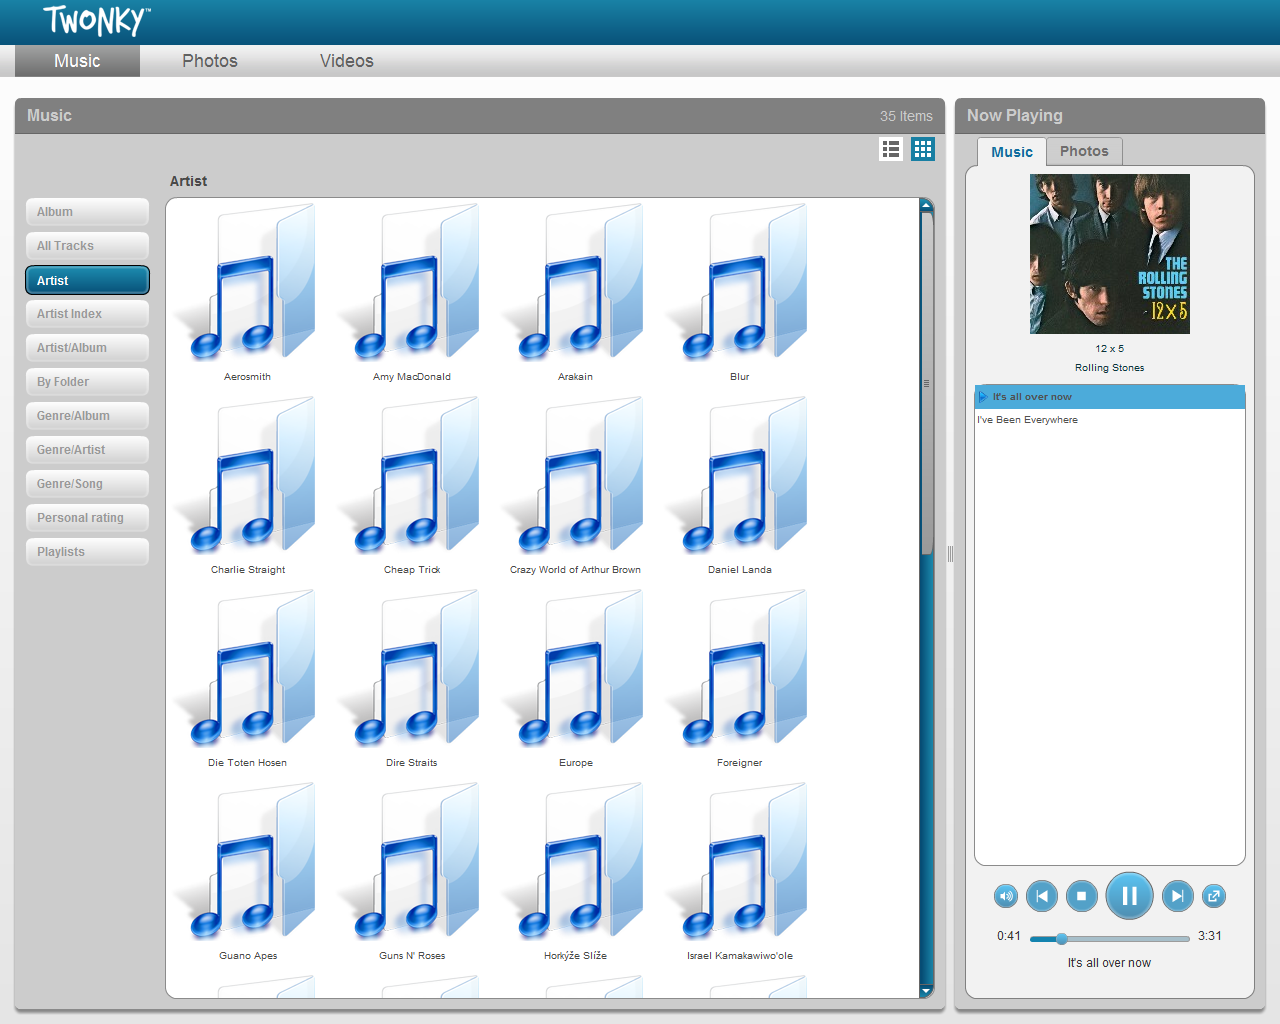Click the playback progress slider handle
Image resolution: width=1280 pixels, height=1024 pixels.
click(1061, 938)
